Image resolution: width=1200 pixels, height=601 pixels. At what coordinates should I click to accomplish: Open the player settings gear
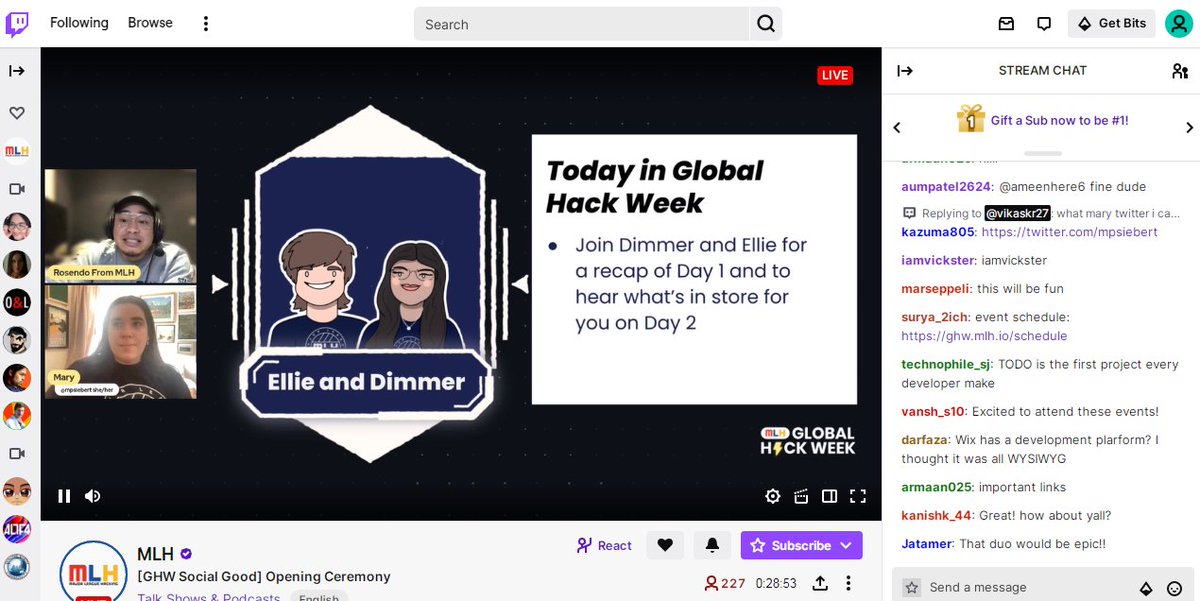pyautogui.click(x=773, y=496)
